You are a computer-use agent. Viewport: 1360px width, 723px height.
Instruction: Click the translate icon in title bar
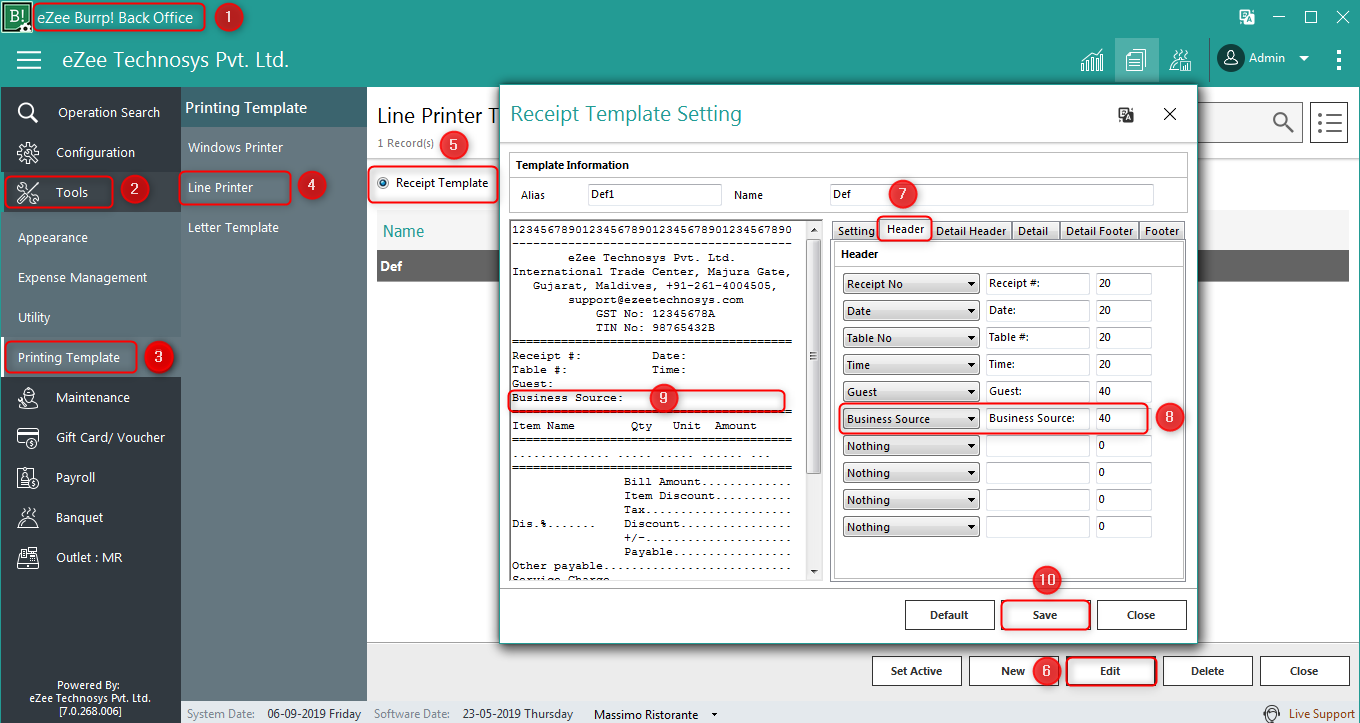coord(1247,17)
